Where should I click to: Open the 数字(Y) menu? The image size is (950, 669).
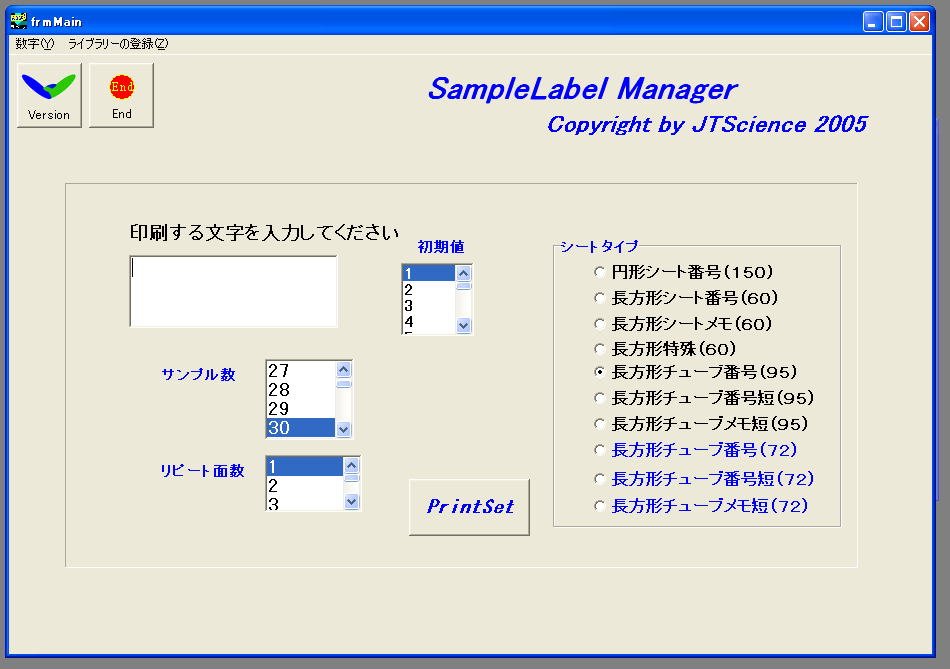[x=35, y=44]
